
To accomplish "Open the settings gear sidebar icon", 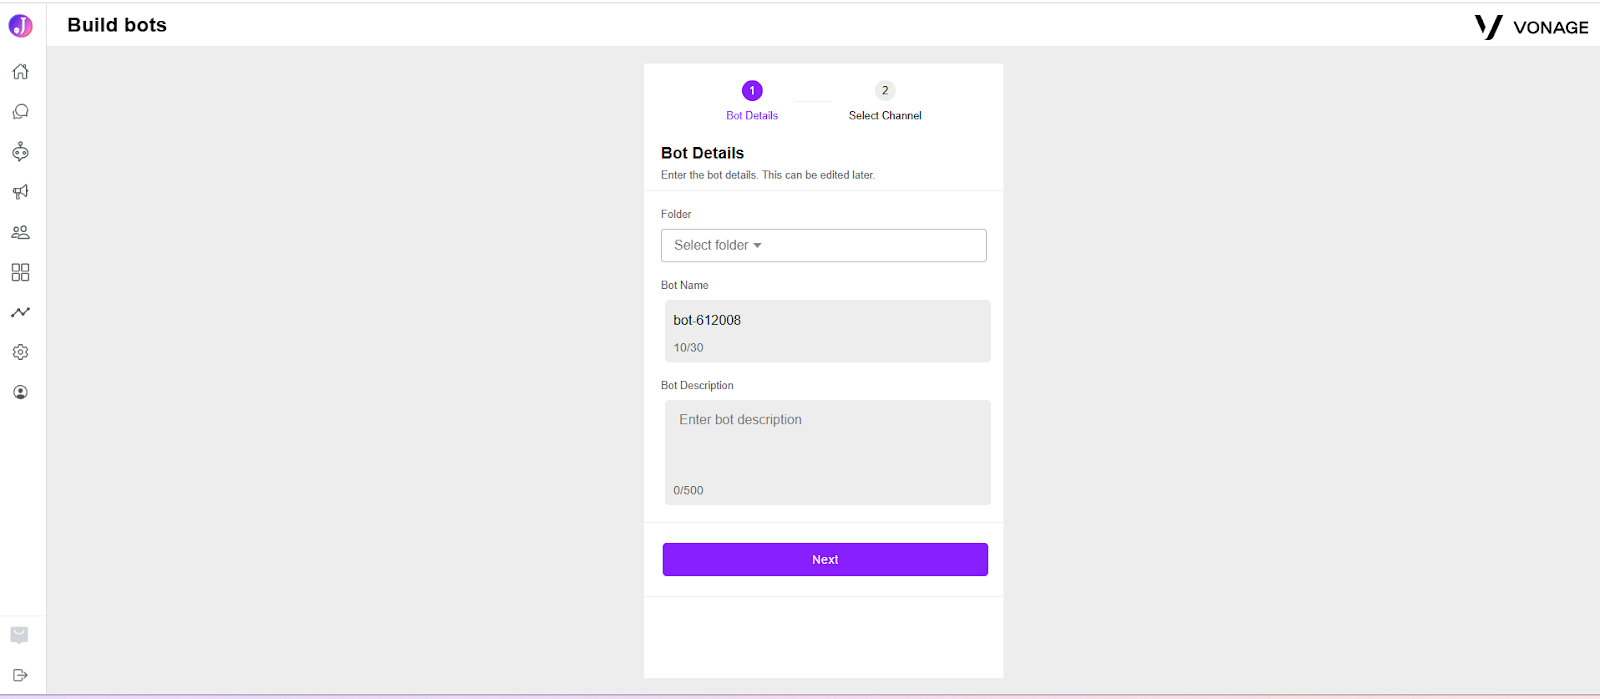I will (x=20, y=352).
